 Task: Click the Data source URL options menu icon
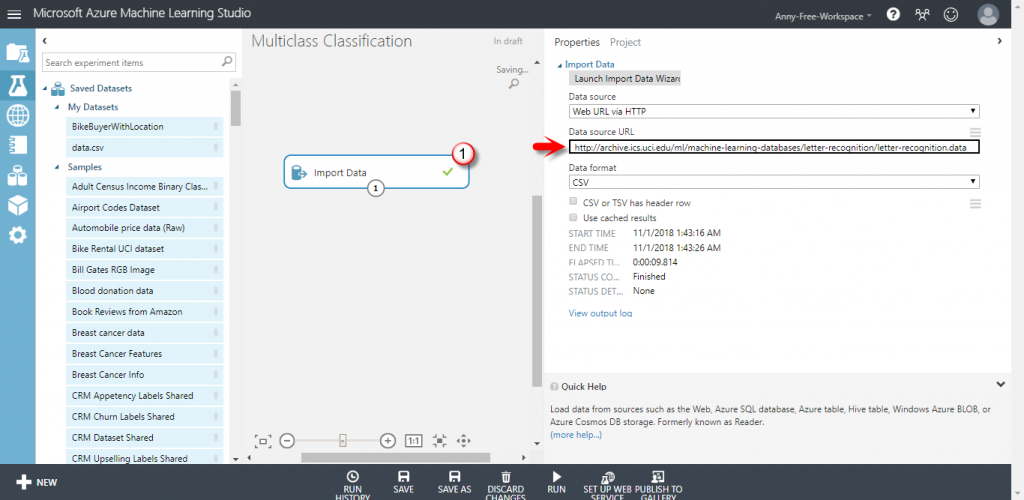pyautogui.click(x=975, y=133)
